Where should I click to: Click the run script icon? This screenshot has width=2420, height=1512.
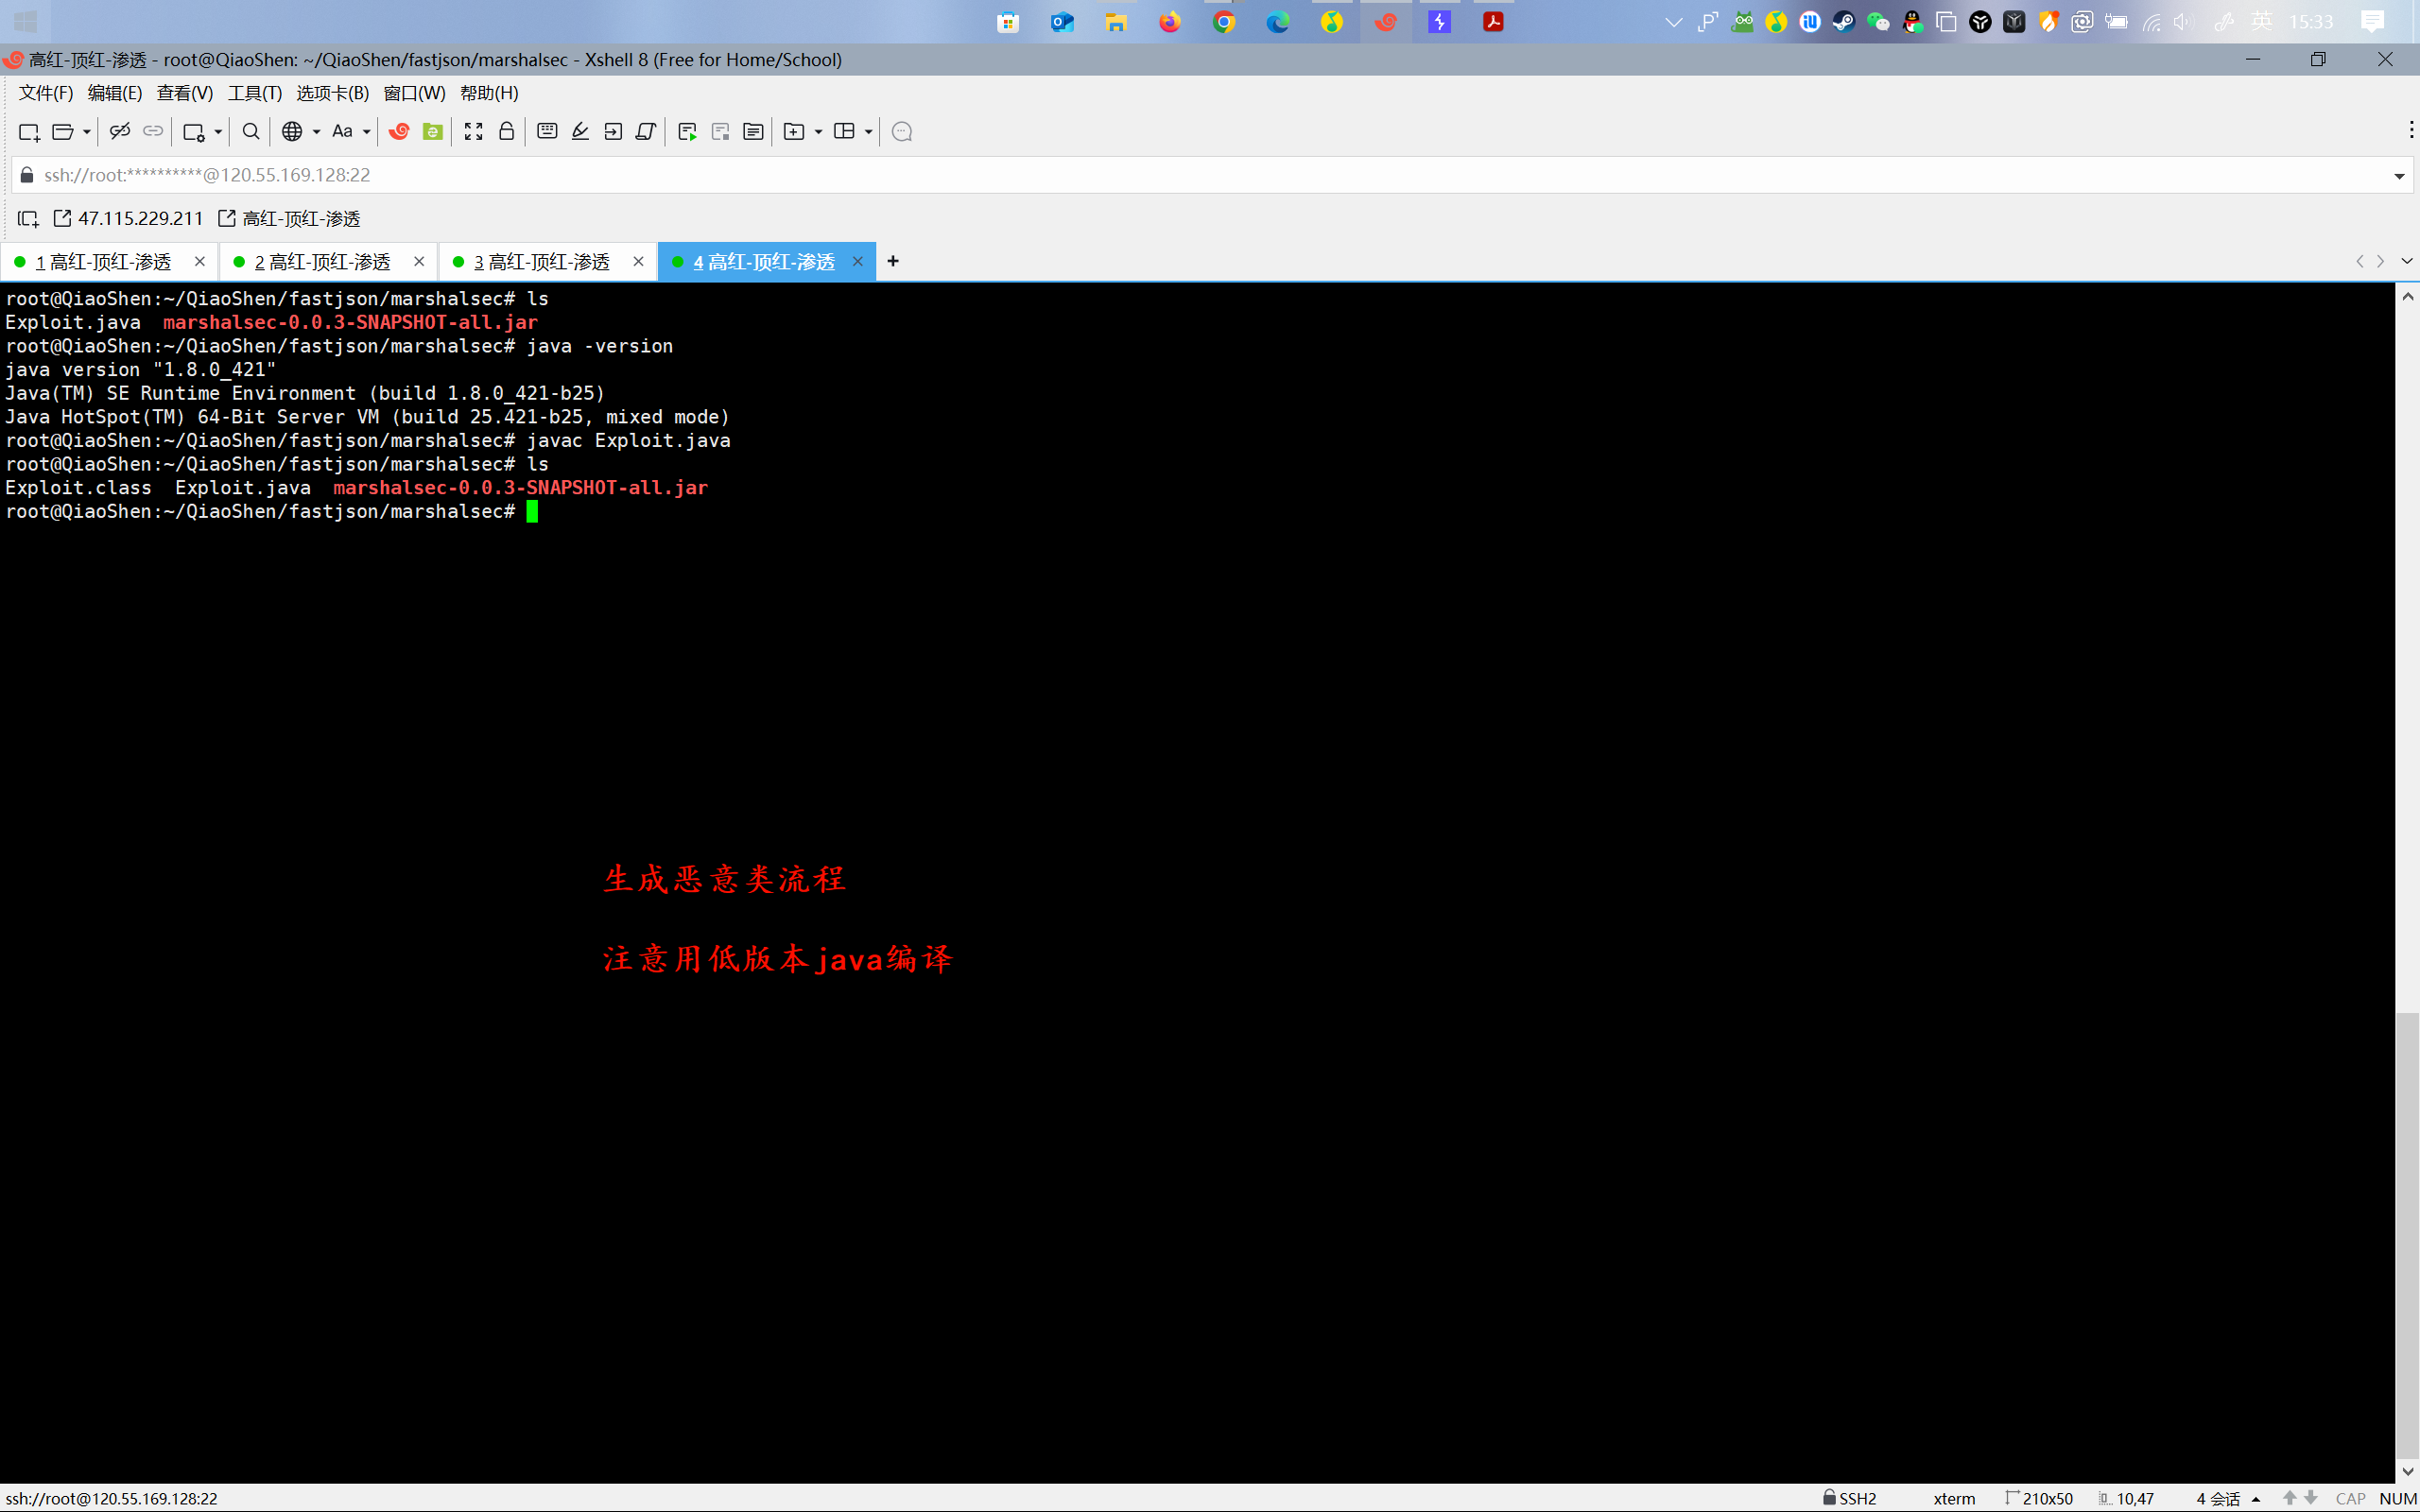[687, 132]
